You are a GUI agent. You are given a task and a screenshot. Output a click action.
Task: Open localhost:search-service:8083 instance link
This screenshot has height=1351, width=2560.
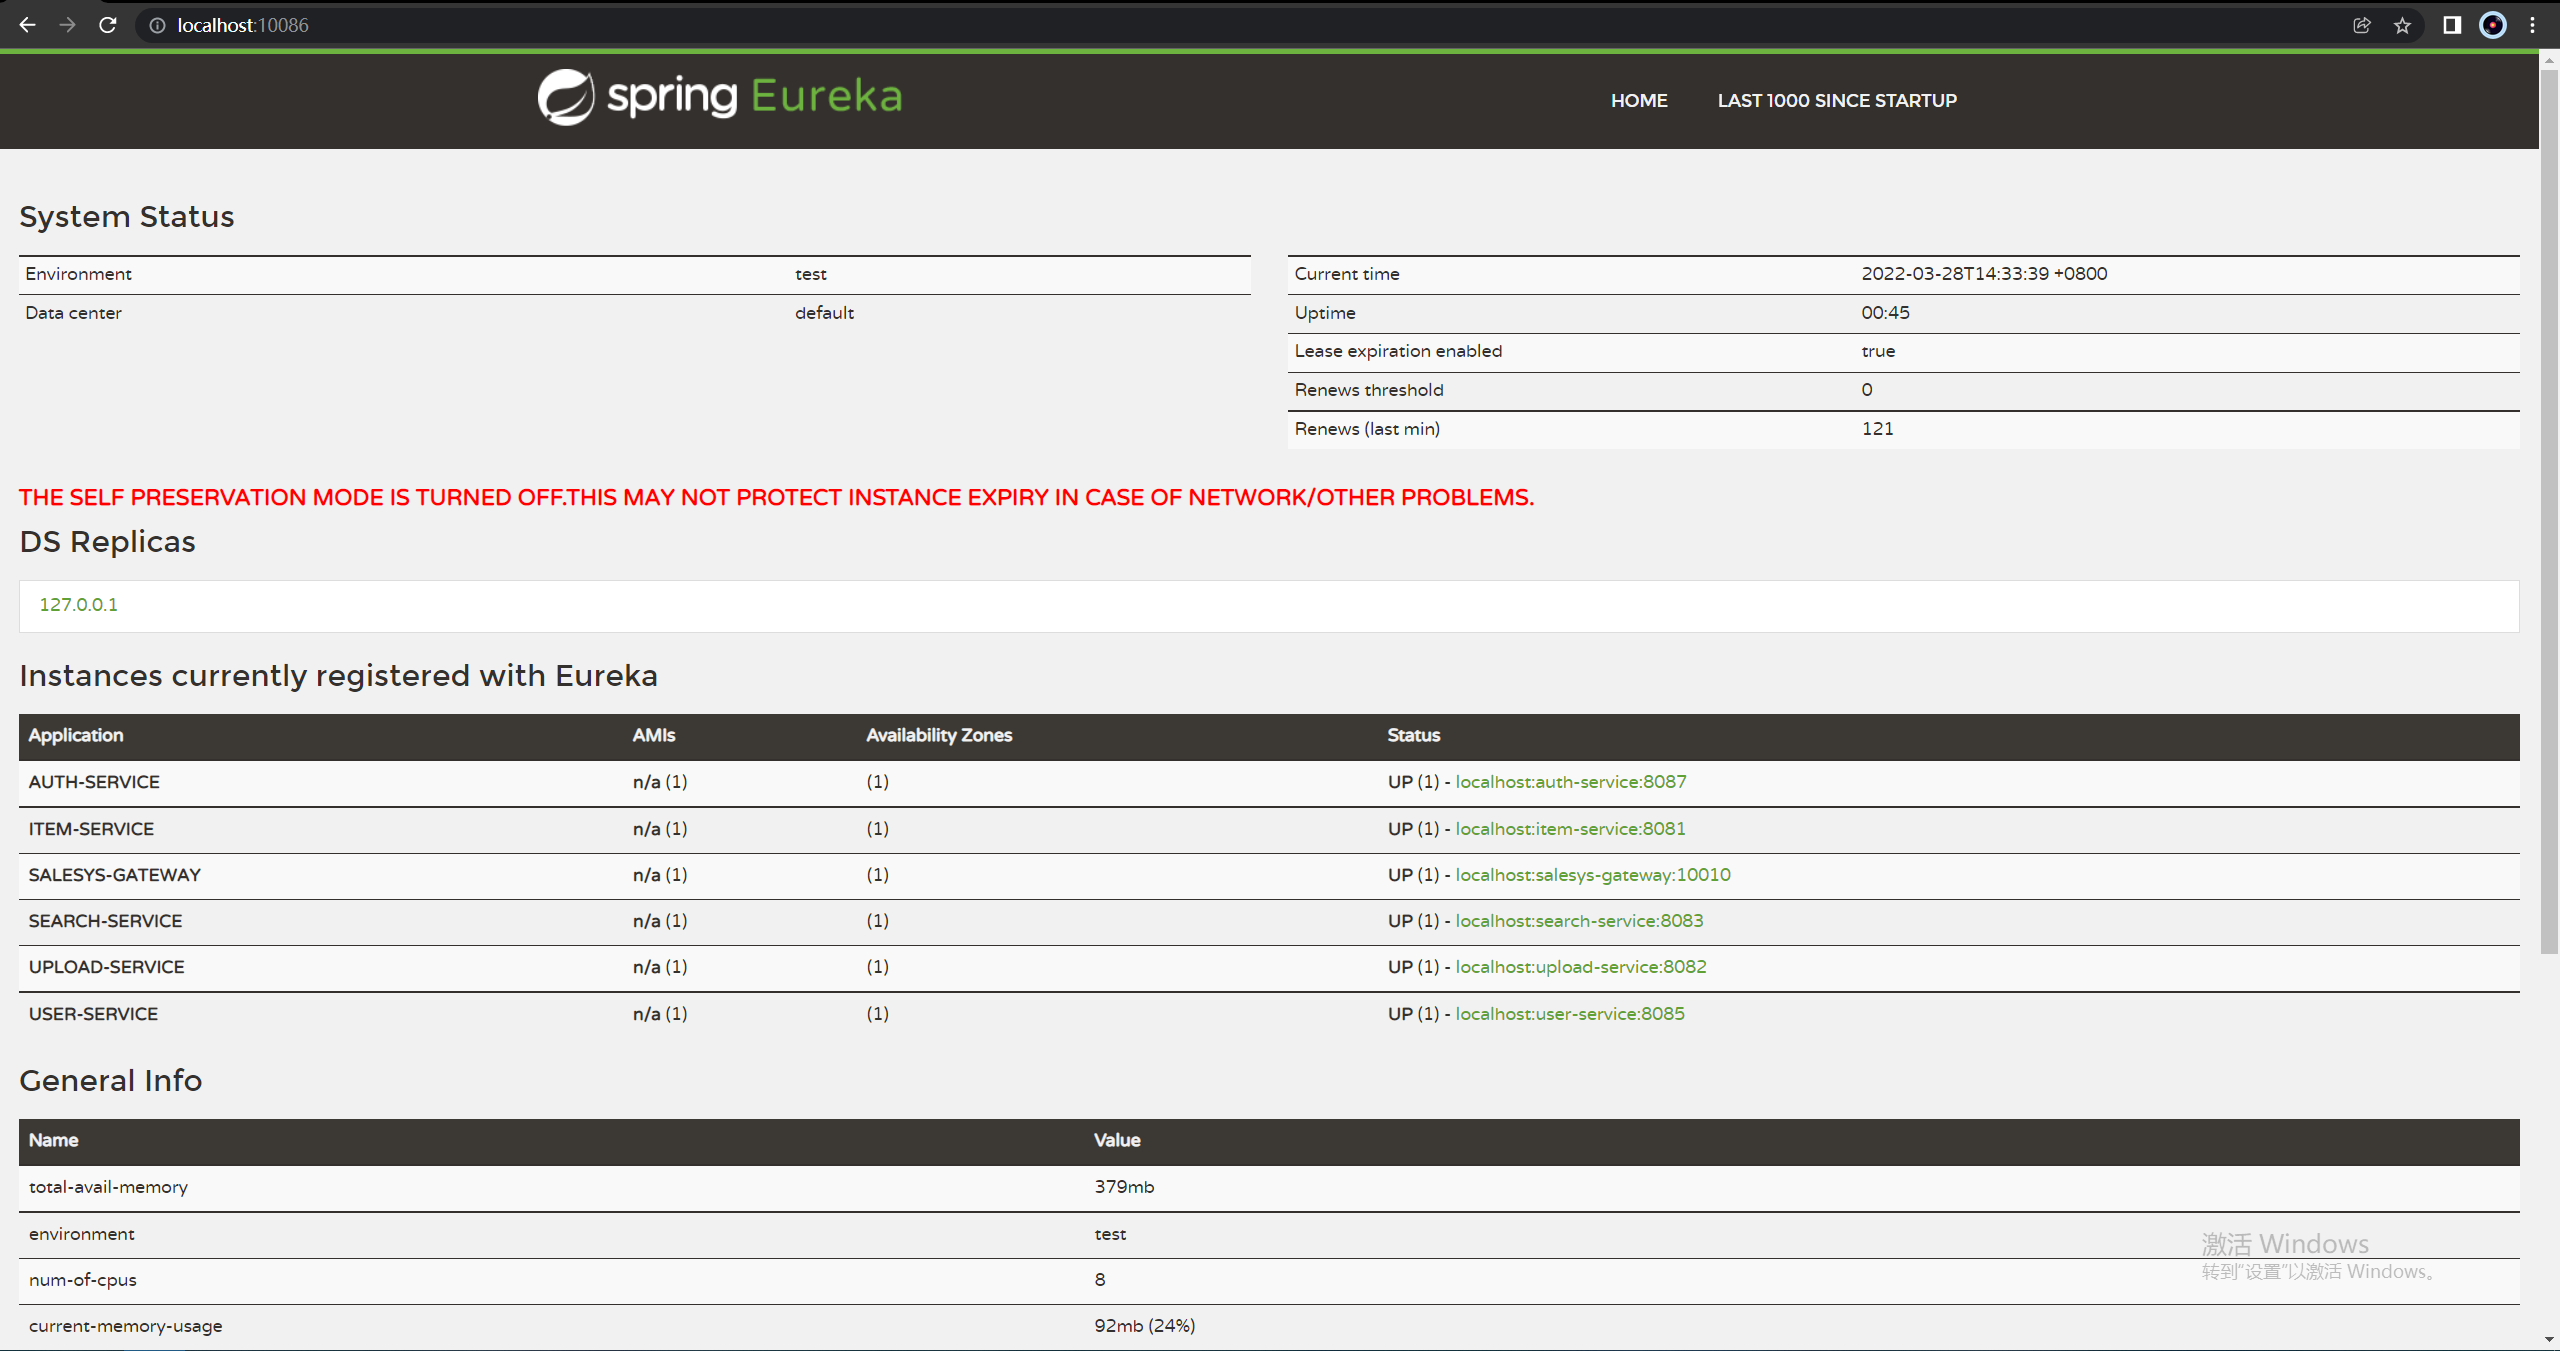pos(1579,921)
